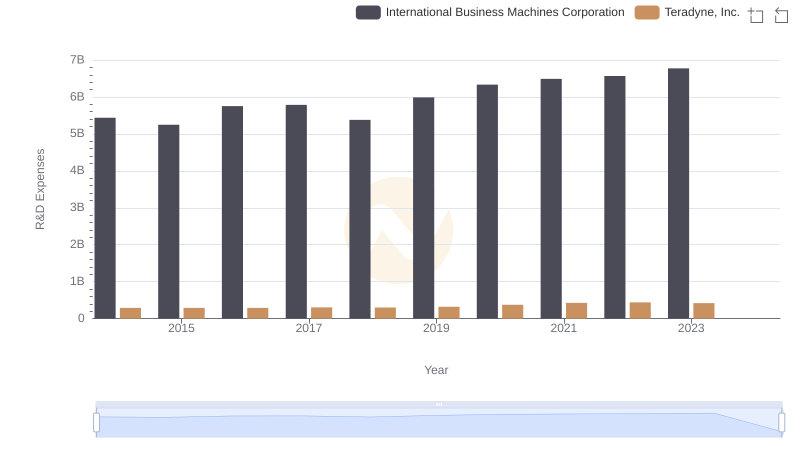Viewport: 800px width, 461px height.
Task: Click the data zoom top move handle
Action: 439,404
